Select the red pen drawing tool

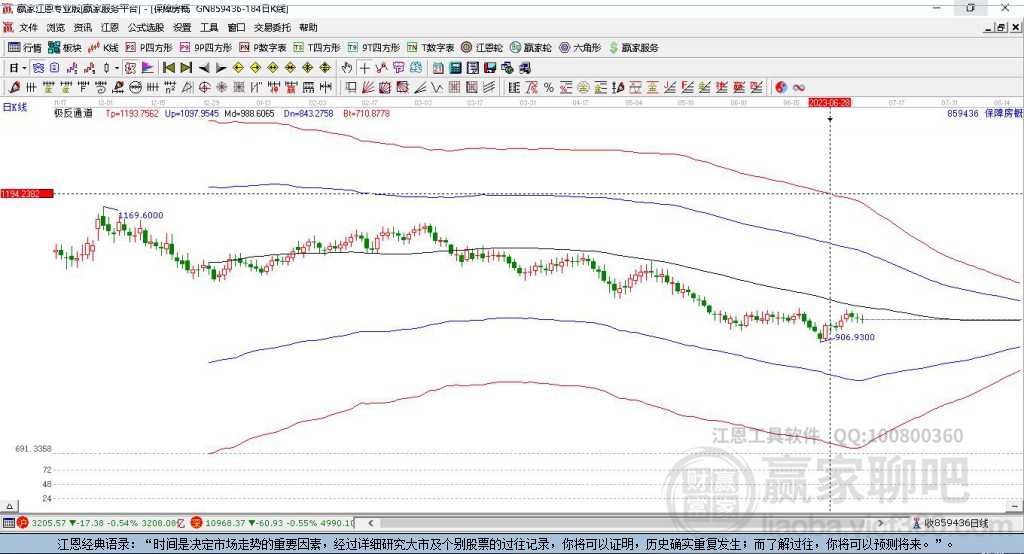tap(14, 88)
